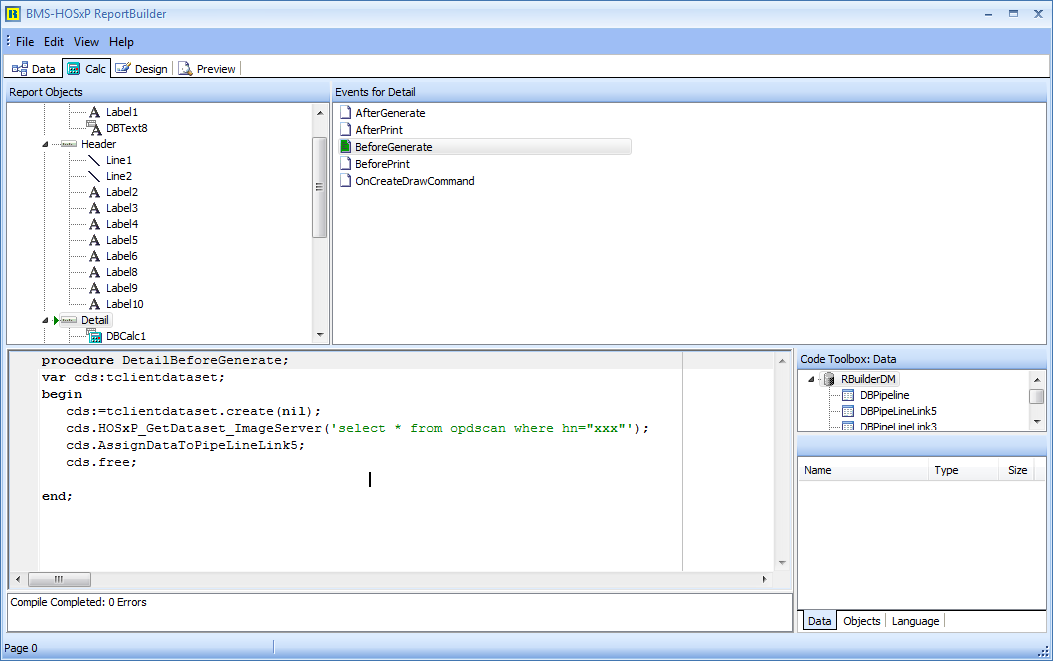
Task: Collapse the RBuilderDM tree node
Action: [811, 380]
